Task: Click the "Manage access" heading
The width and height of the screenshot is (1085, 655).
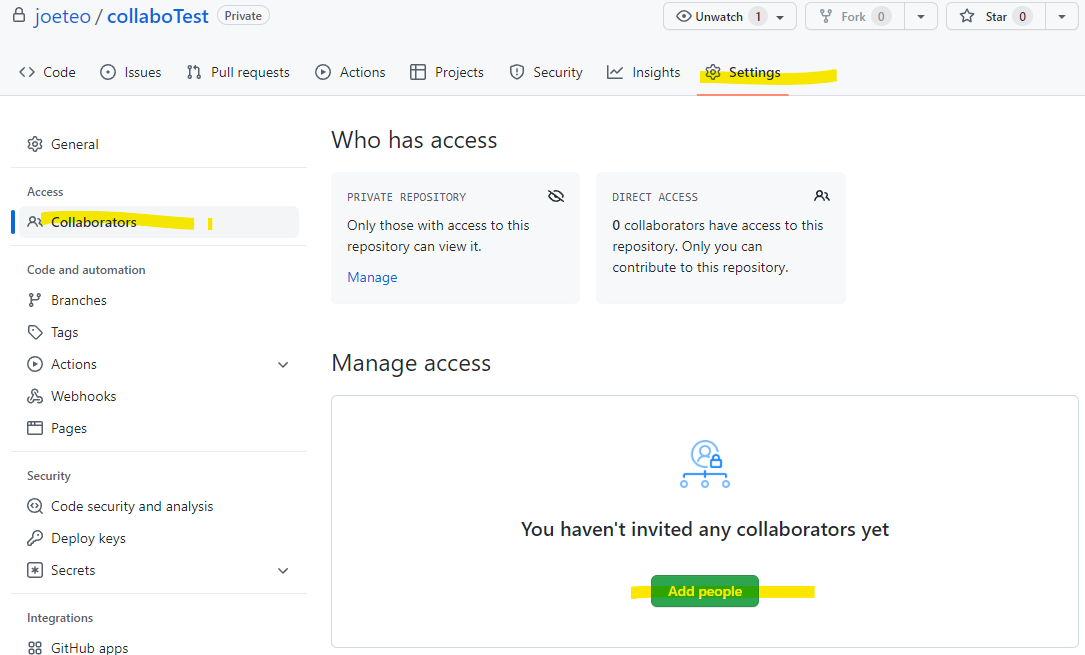Action: (411, 363)
